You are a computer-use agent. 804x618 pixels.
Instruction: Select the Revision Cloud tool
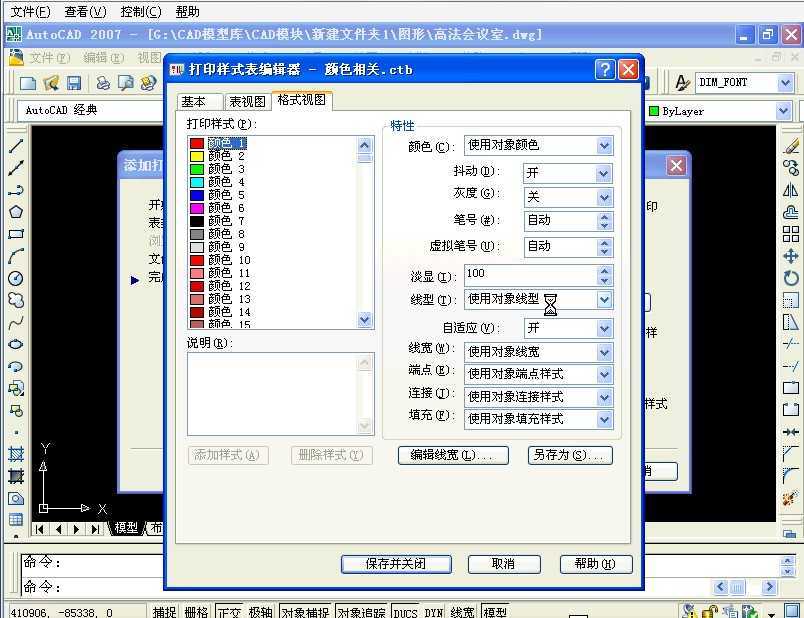[x=16, y=300]
